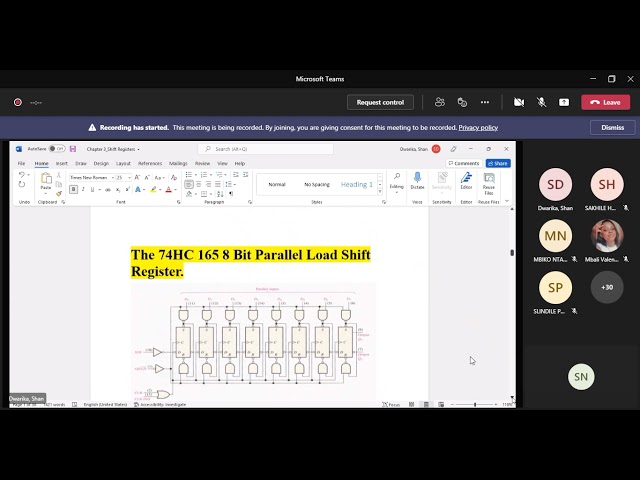The height and width of the screenshot is (480, 640).
Task: Click Decrease Indent icon
Action: pos(236,175)
